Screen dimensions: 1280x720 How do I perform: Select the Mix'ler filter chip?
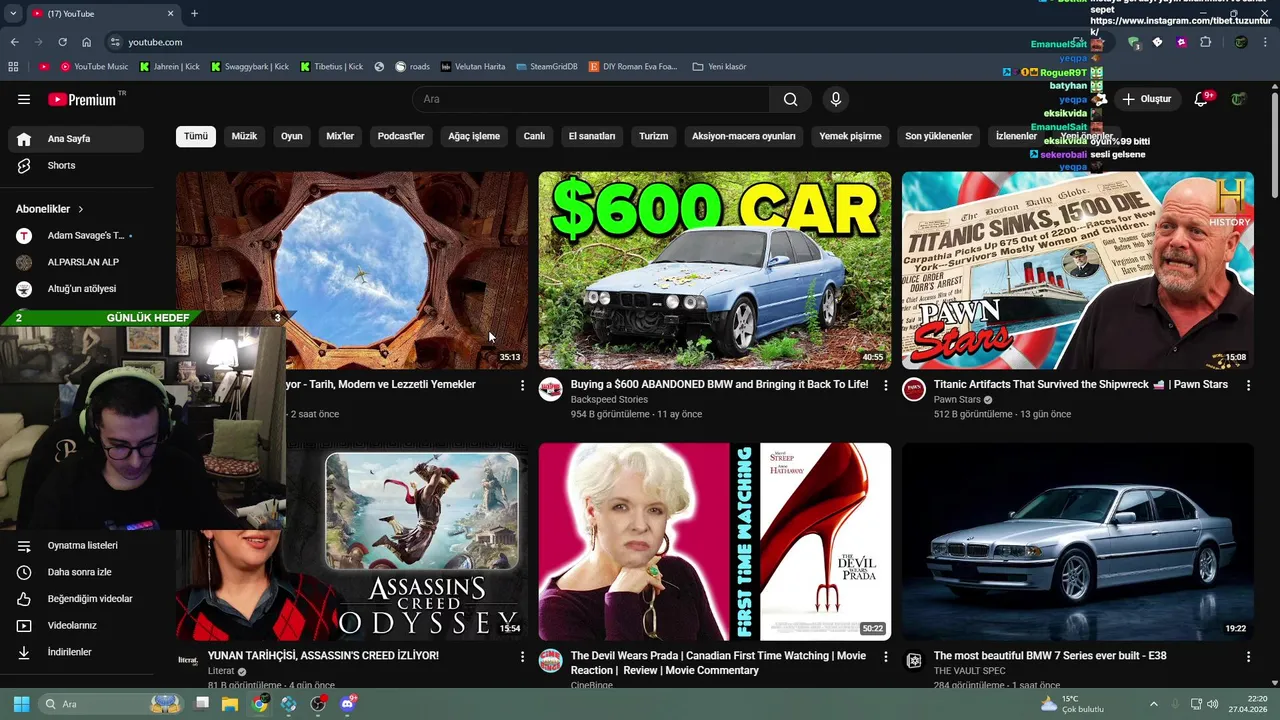coord(340,136)
